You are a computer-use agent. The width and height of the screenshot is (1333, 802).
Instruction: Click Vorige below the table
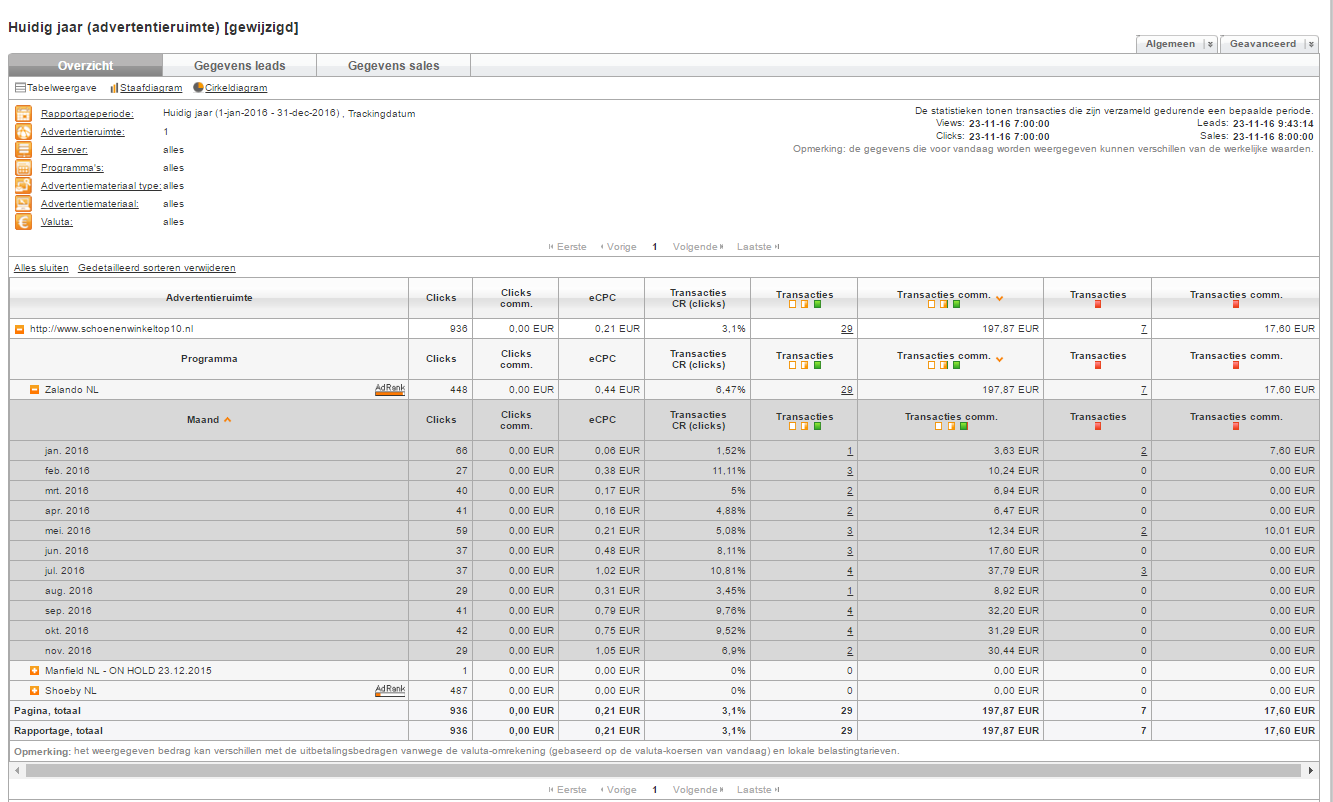[621, 790]
